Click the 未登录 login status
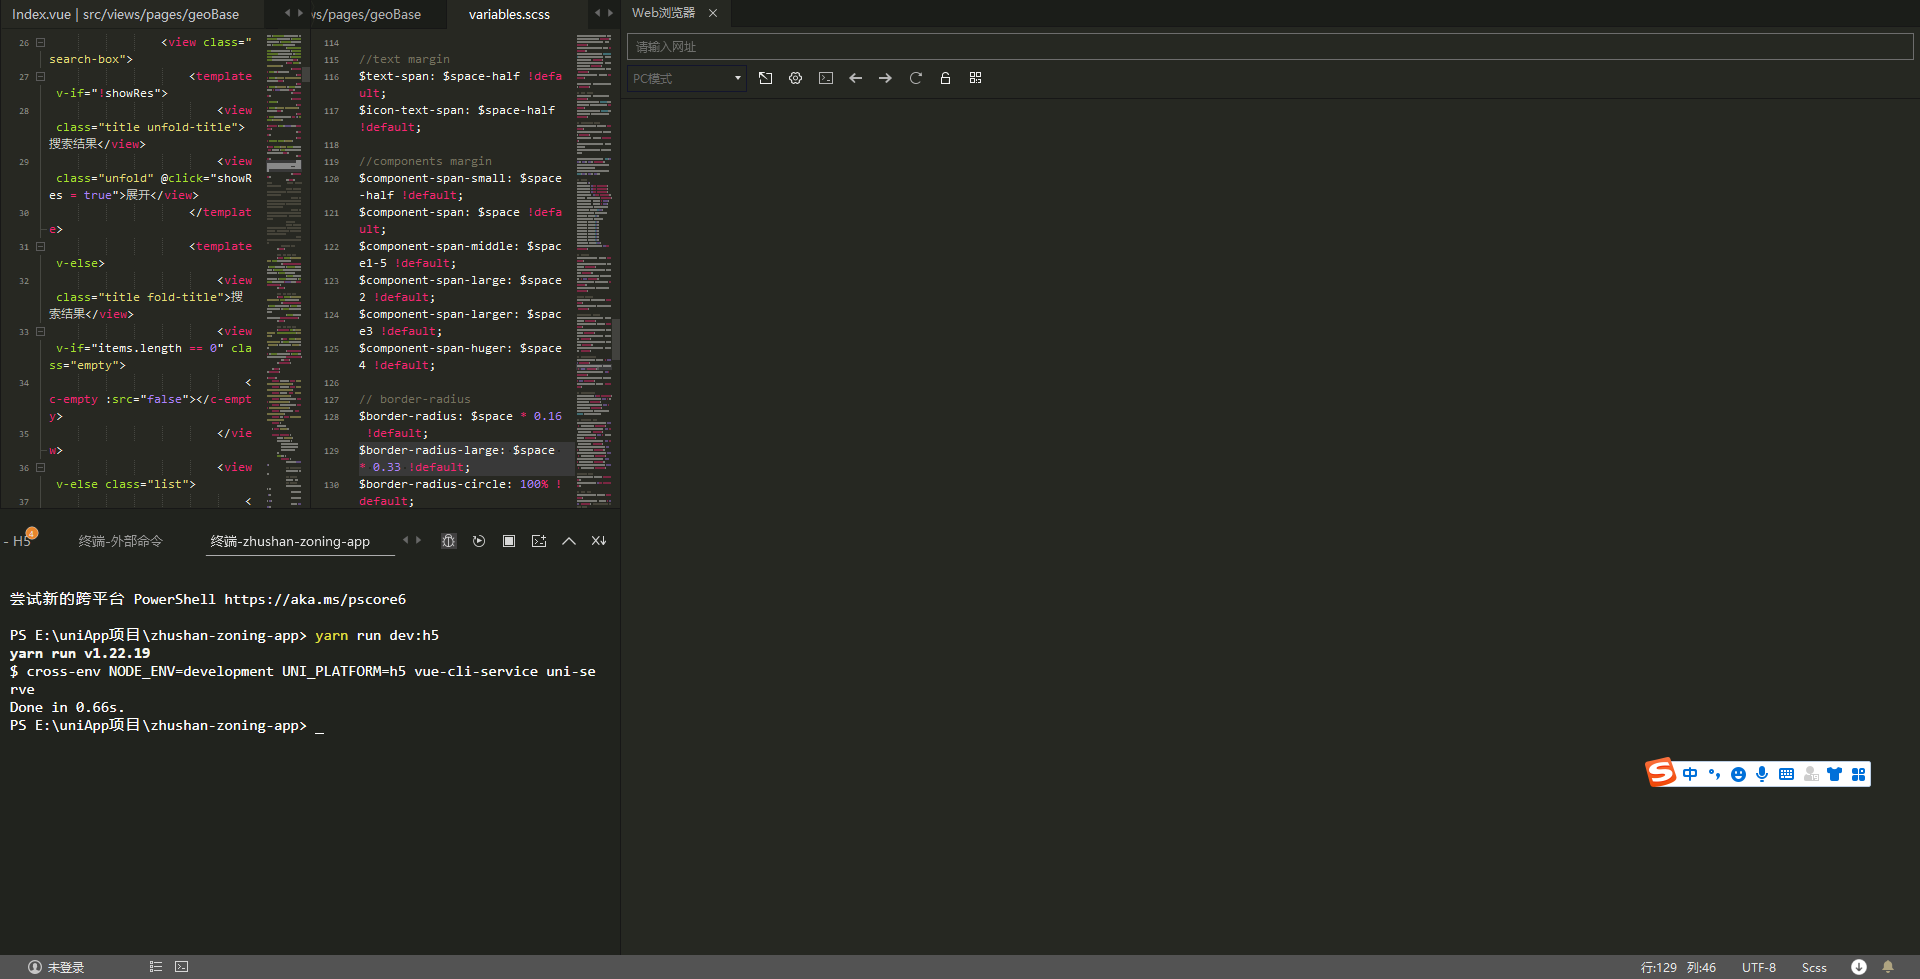Screen dimensions: 1920x979 [x=56, y=967]
